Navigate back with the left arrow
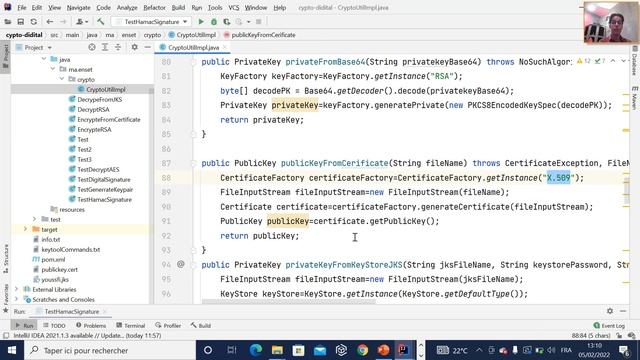The height and width of the screenshot is (360, 640). click(x=50, y=22)
